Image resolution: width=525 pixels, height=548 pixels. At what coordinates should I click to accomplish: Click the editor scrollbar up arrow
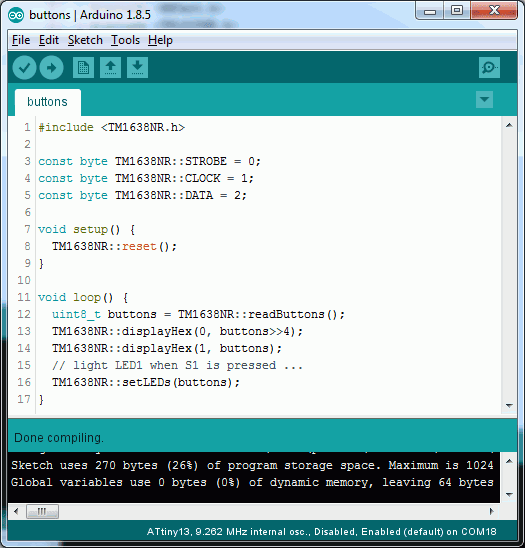[509, 125]
